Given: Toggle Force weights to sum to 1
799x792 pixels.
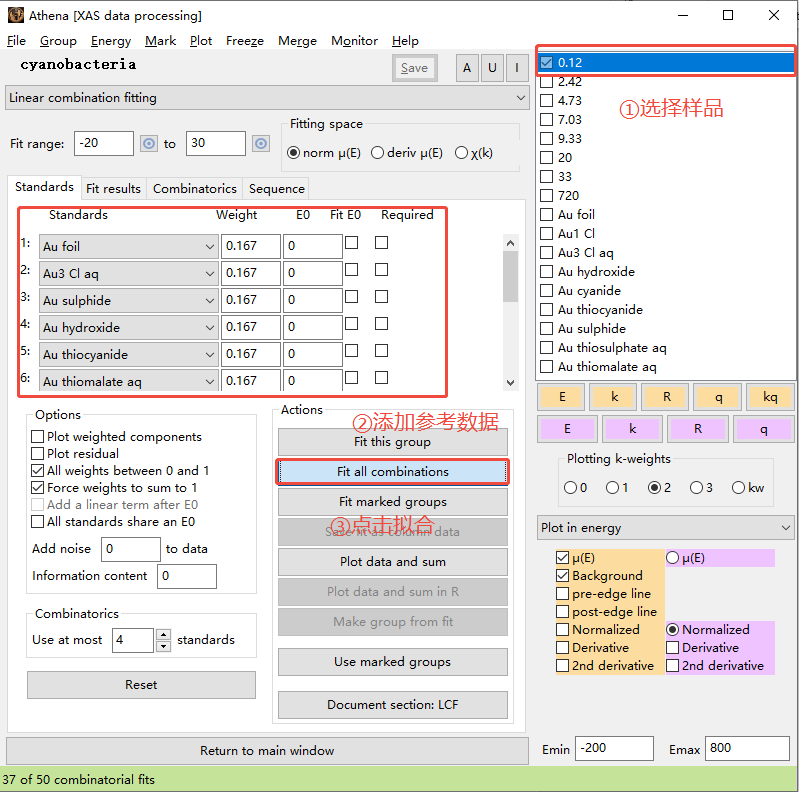Looking at the screenshot, I should 37,488.
